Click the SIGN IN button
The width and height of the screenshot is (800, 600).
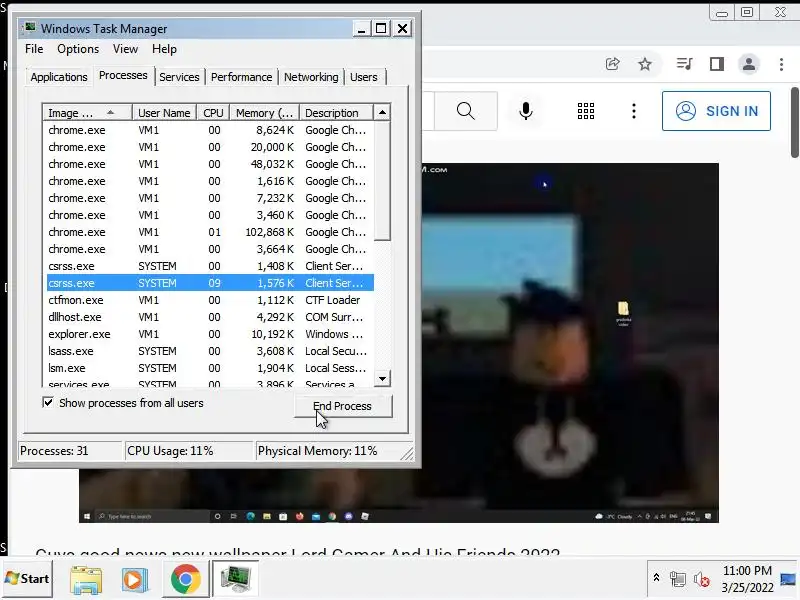click(x=716, y=111)
